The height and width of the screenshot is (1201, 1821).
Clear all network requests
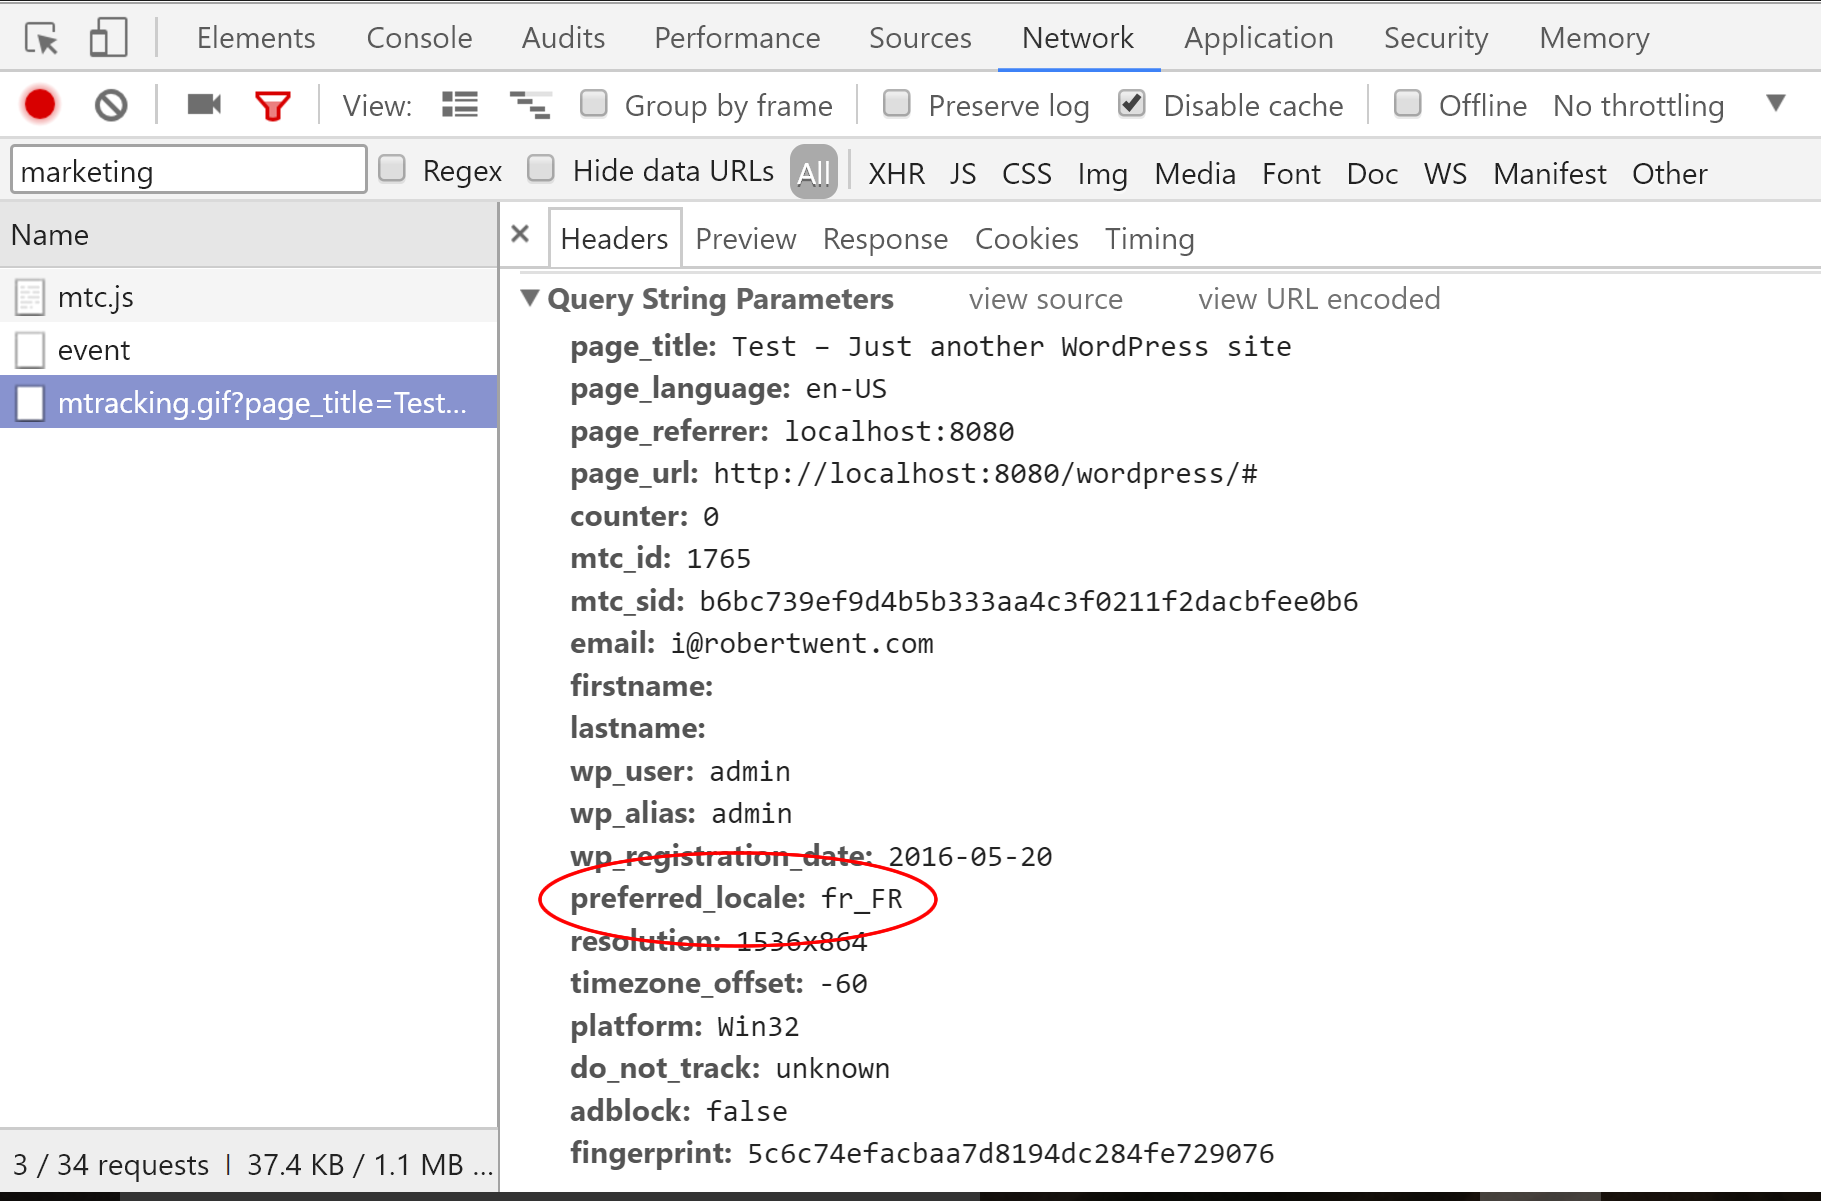coord(110,104)
